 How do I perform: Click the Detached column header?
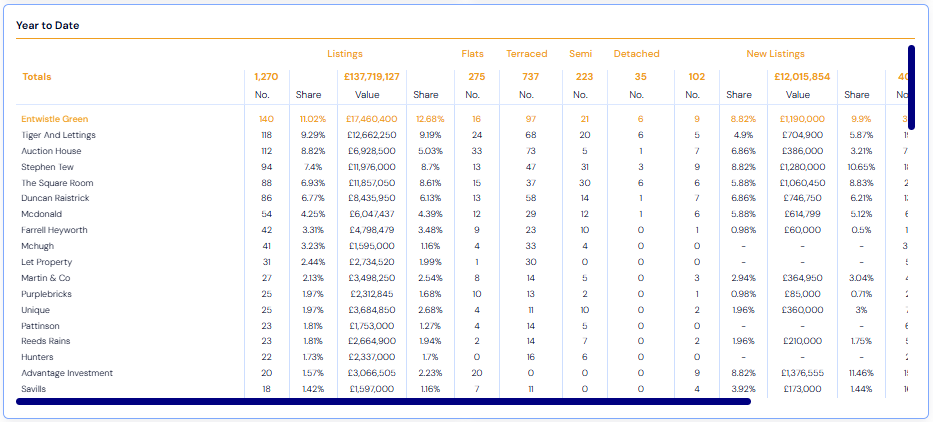coord(637,54)
